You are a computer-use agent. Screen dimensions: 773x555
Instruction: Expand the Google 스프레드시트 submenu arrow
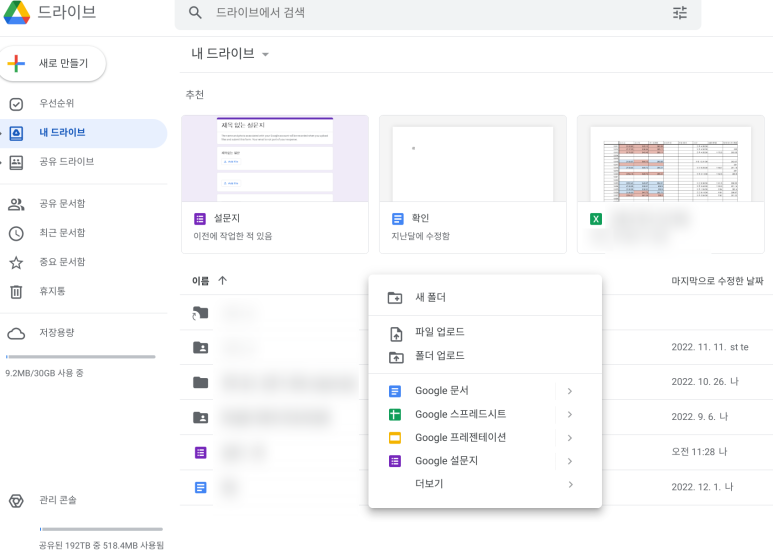pos(570,415)
